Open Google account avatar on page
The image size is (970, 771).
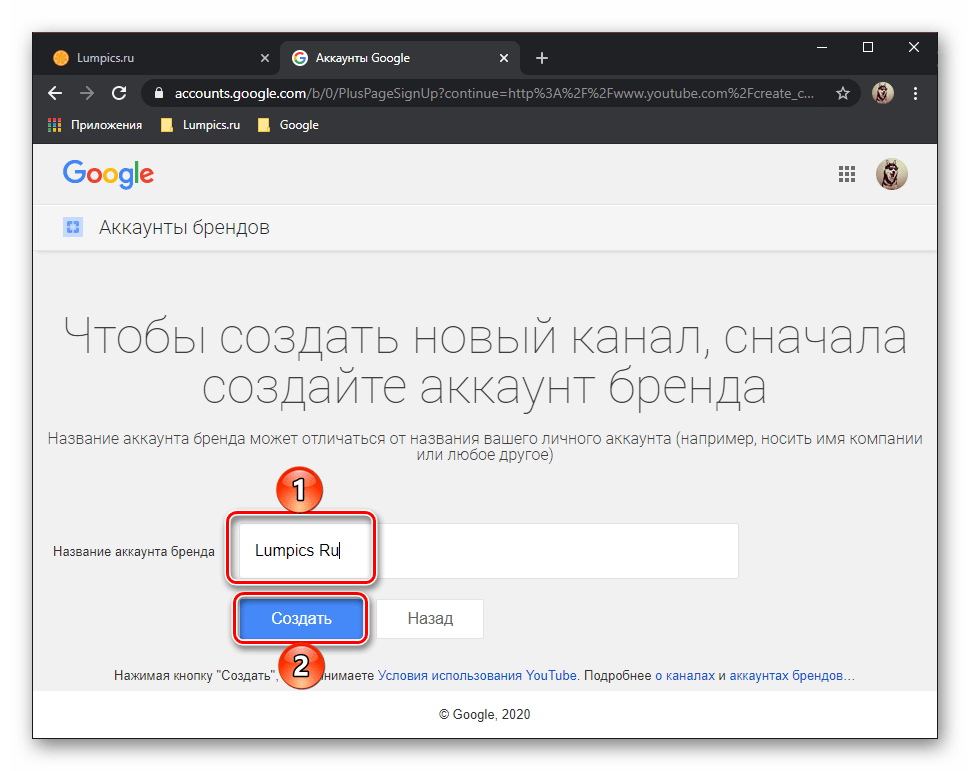(891, 174)
